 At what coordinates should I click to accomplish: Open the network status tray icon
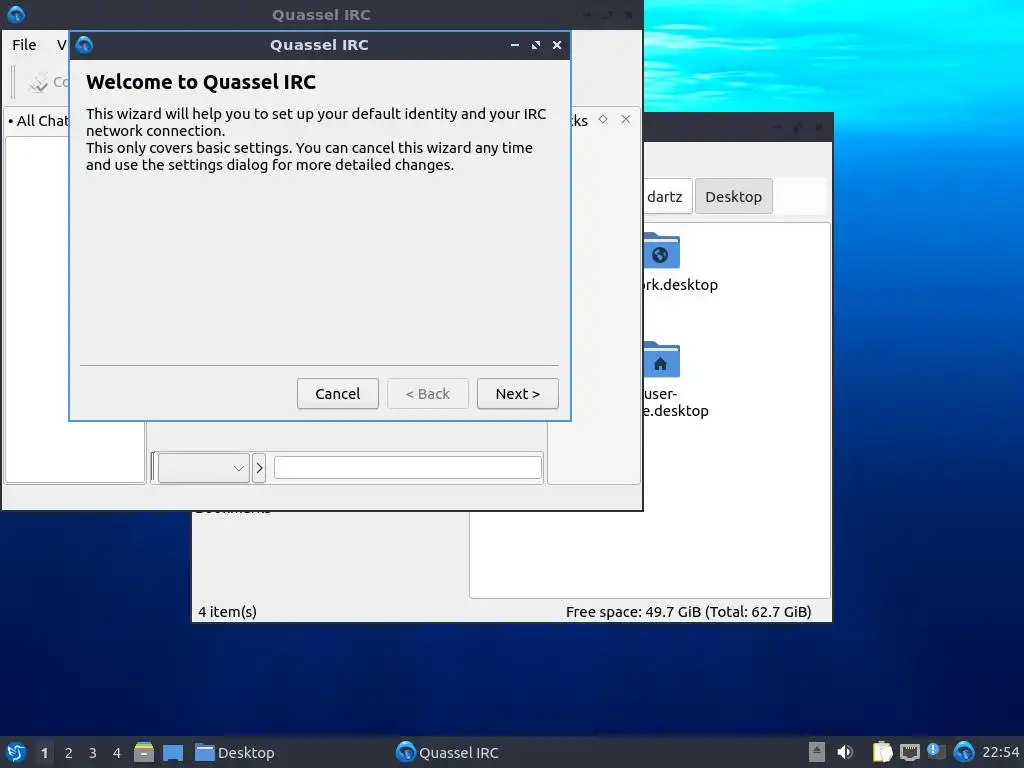909,752
